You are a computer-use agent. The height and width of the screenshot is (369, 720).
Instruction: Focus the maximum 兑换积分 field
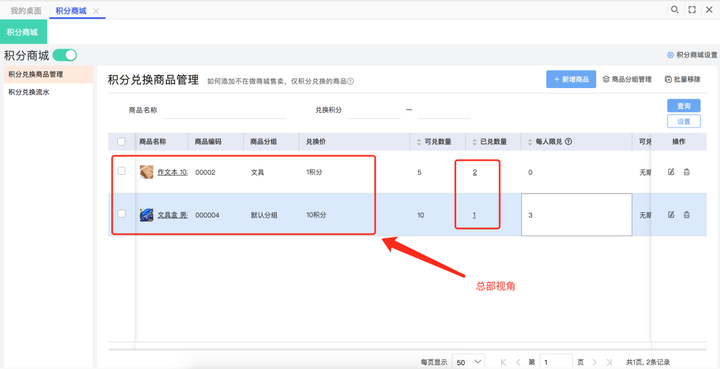(x=444, y=110)
